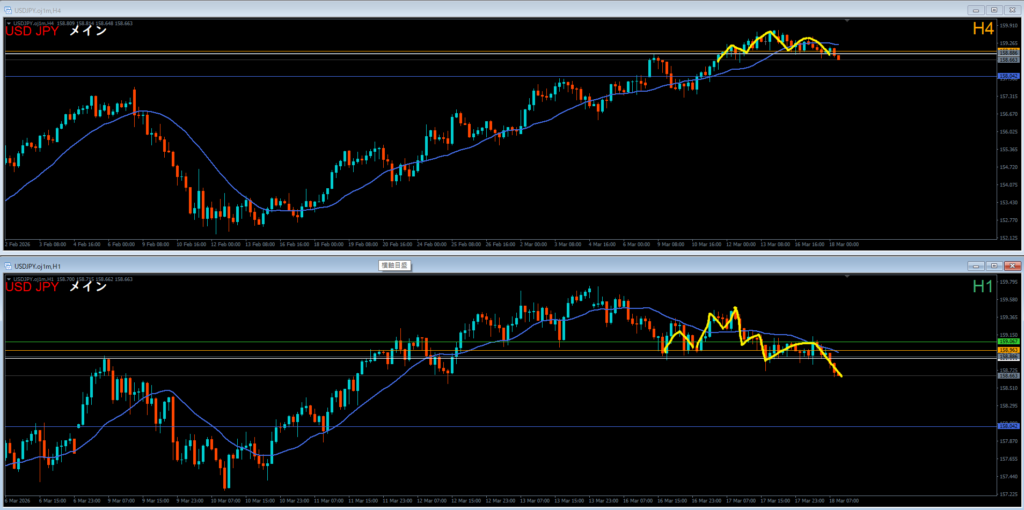Click the blue 158.042 price tag in H4 chart
Image resolution: width=1024 pixels, height=510 pixels.
tap(1007, 76)
